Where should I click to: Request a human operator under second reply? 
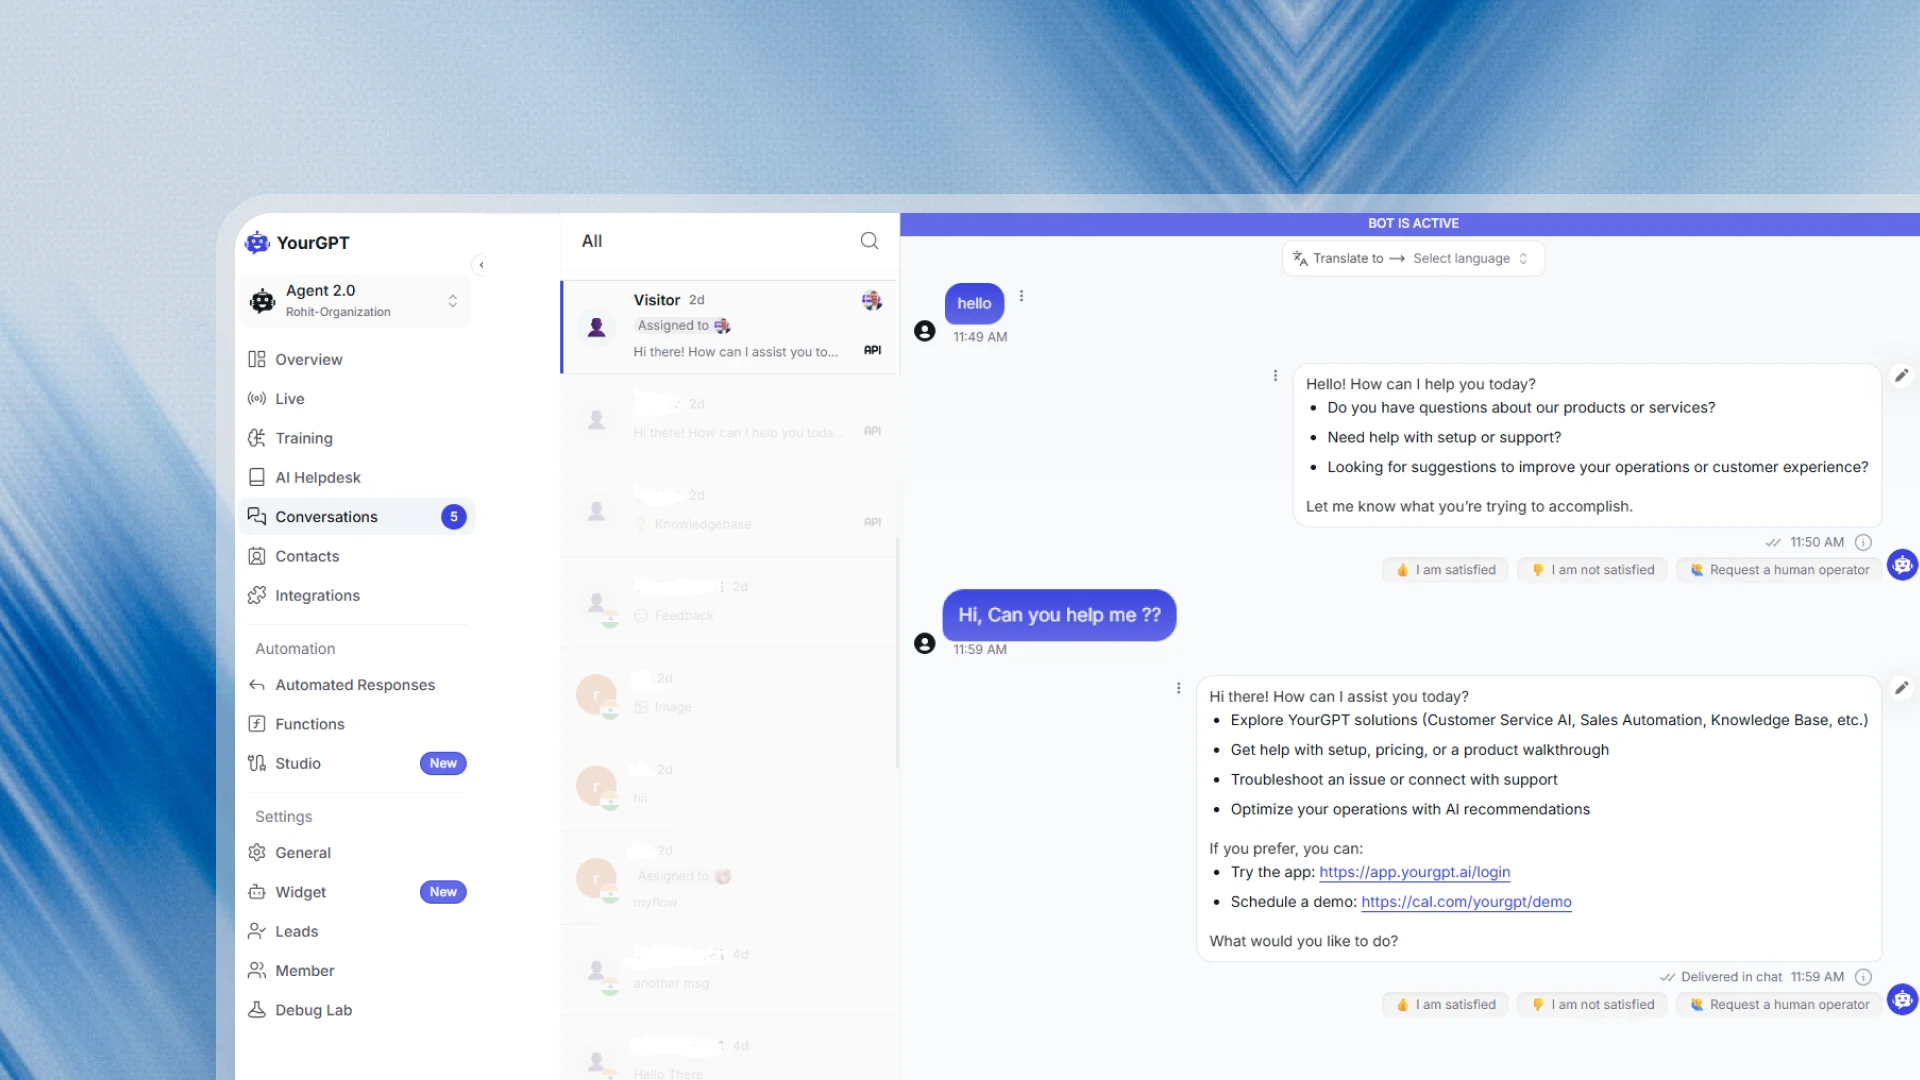pyautogui.click(x=1779, y=1004)
